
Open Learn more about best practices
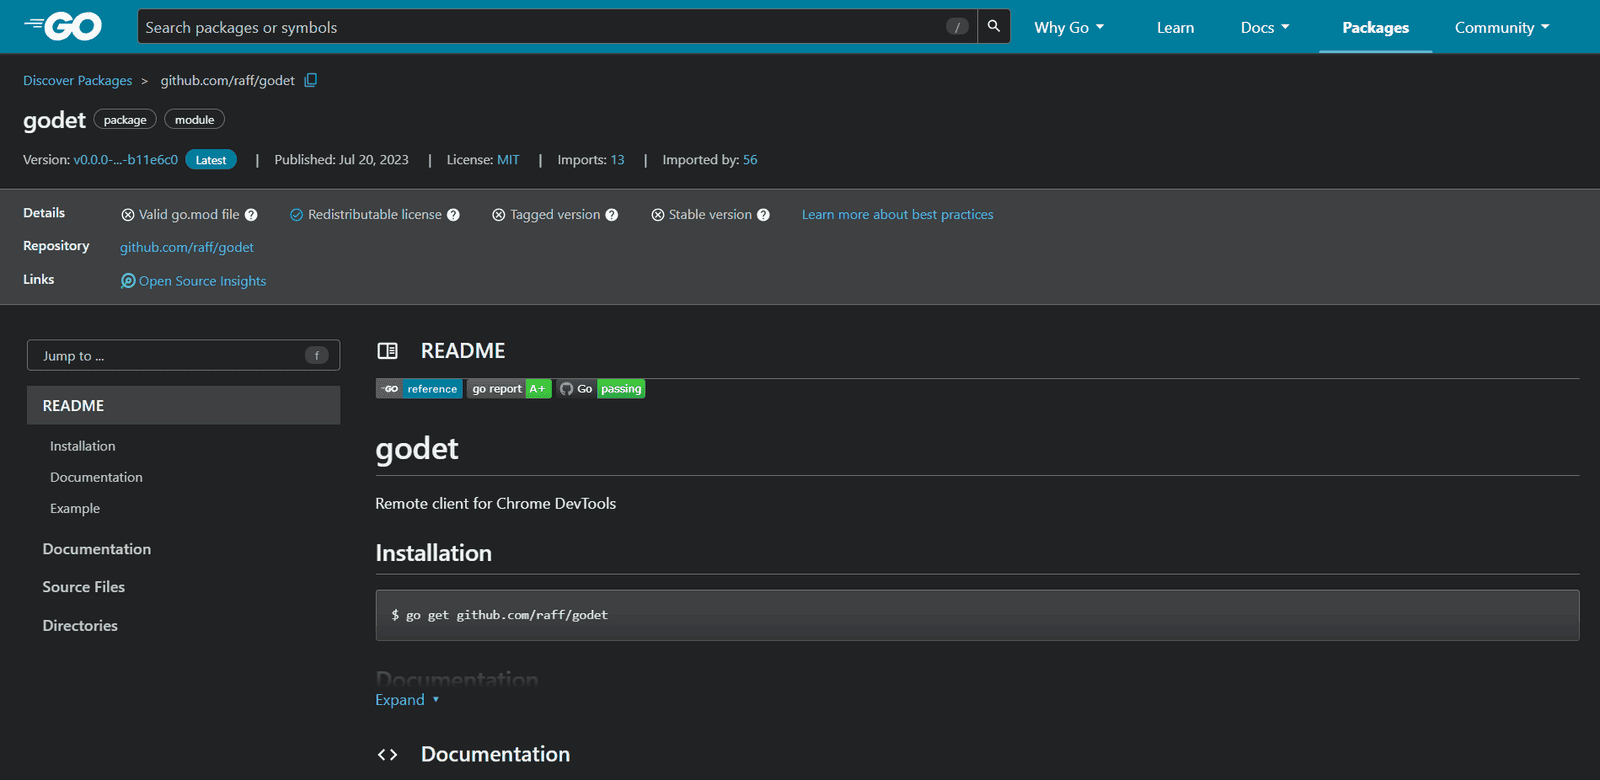[x=898, y=215]
